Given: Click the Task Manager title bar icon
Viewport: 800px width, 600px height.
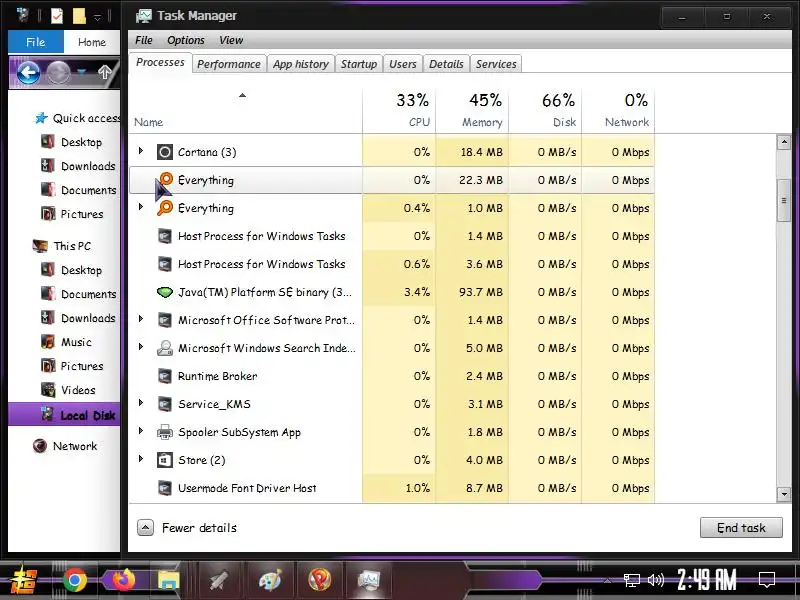Looking at the screenshot, I should [143, 16].
